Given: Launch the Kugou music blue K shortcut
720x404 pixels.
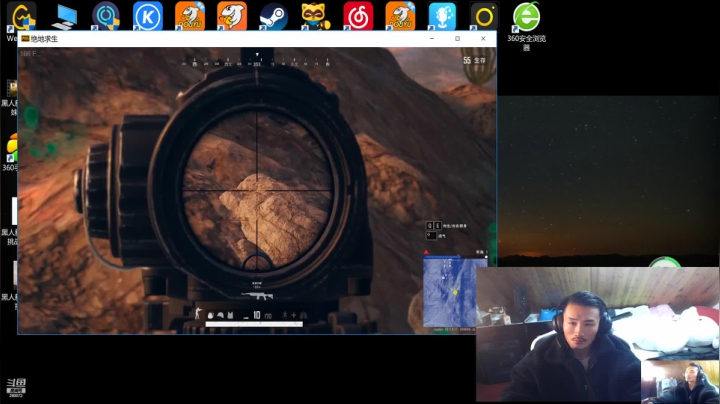Looking at the screenshot, I should [x=147, y=16].
